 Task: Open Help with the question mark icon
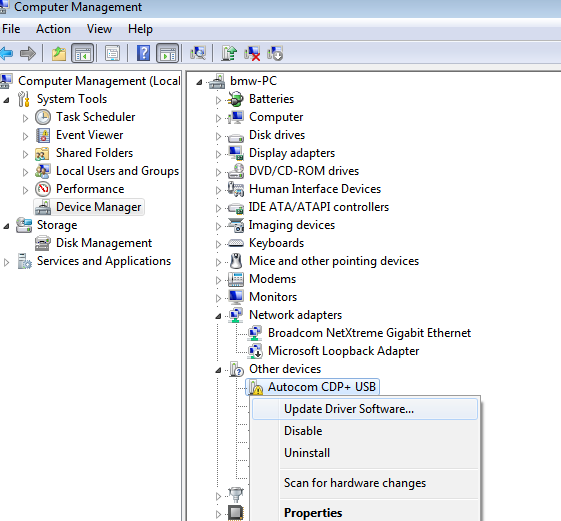click(143, 54)
